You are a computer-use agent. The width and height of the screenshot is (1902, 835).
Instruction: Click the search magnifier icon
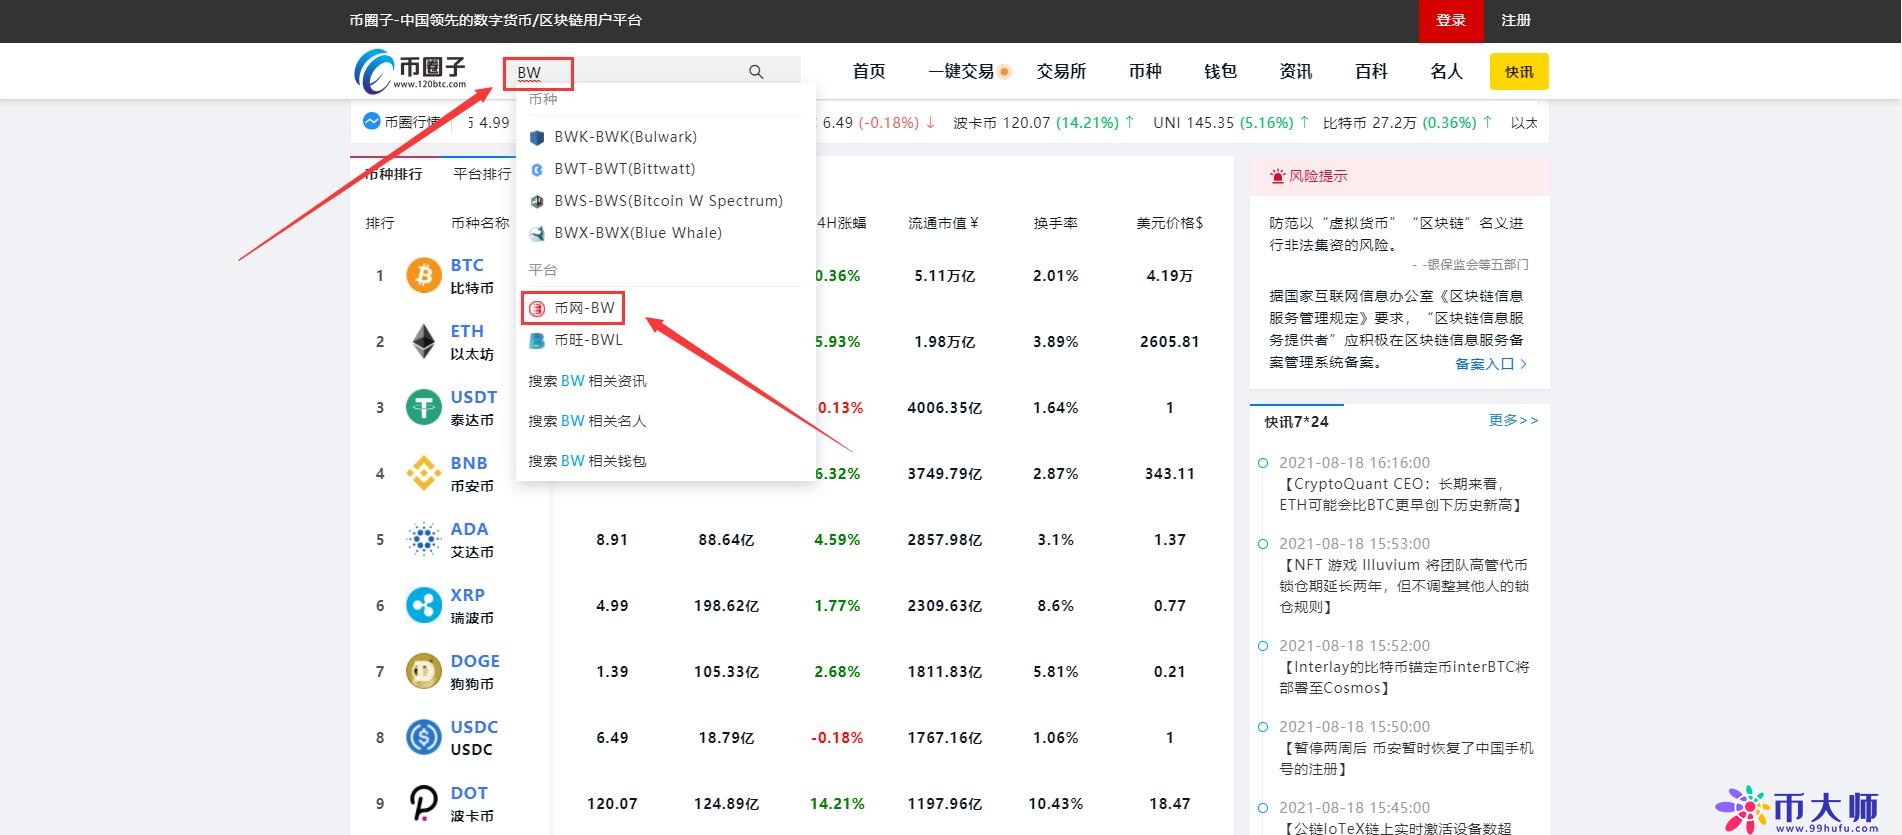tap(756, 72)
